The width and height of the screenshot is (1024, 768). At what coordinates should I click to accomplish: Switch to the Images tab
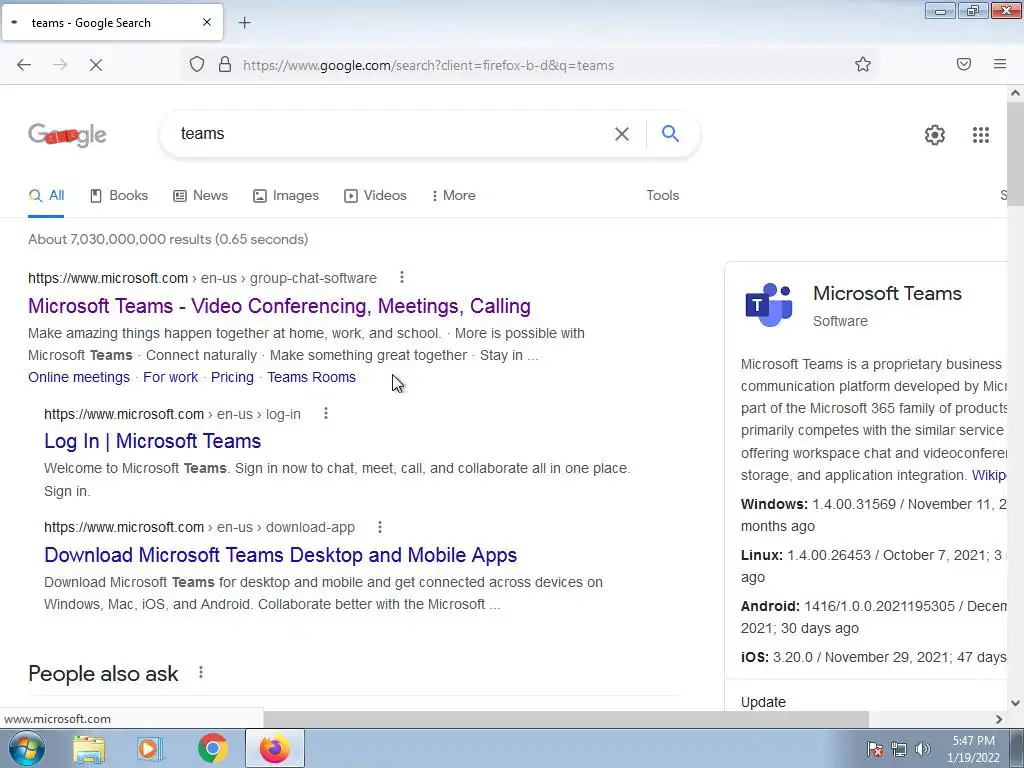286,195
